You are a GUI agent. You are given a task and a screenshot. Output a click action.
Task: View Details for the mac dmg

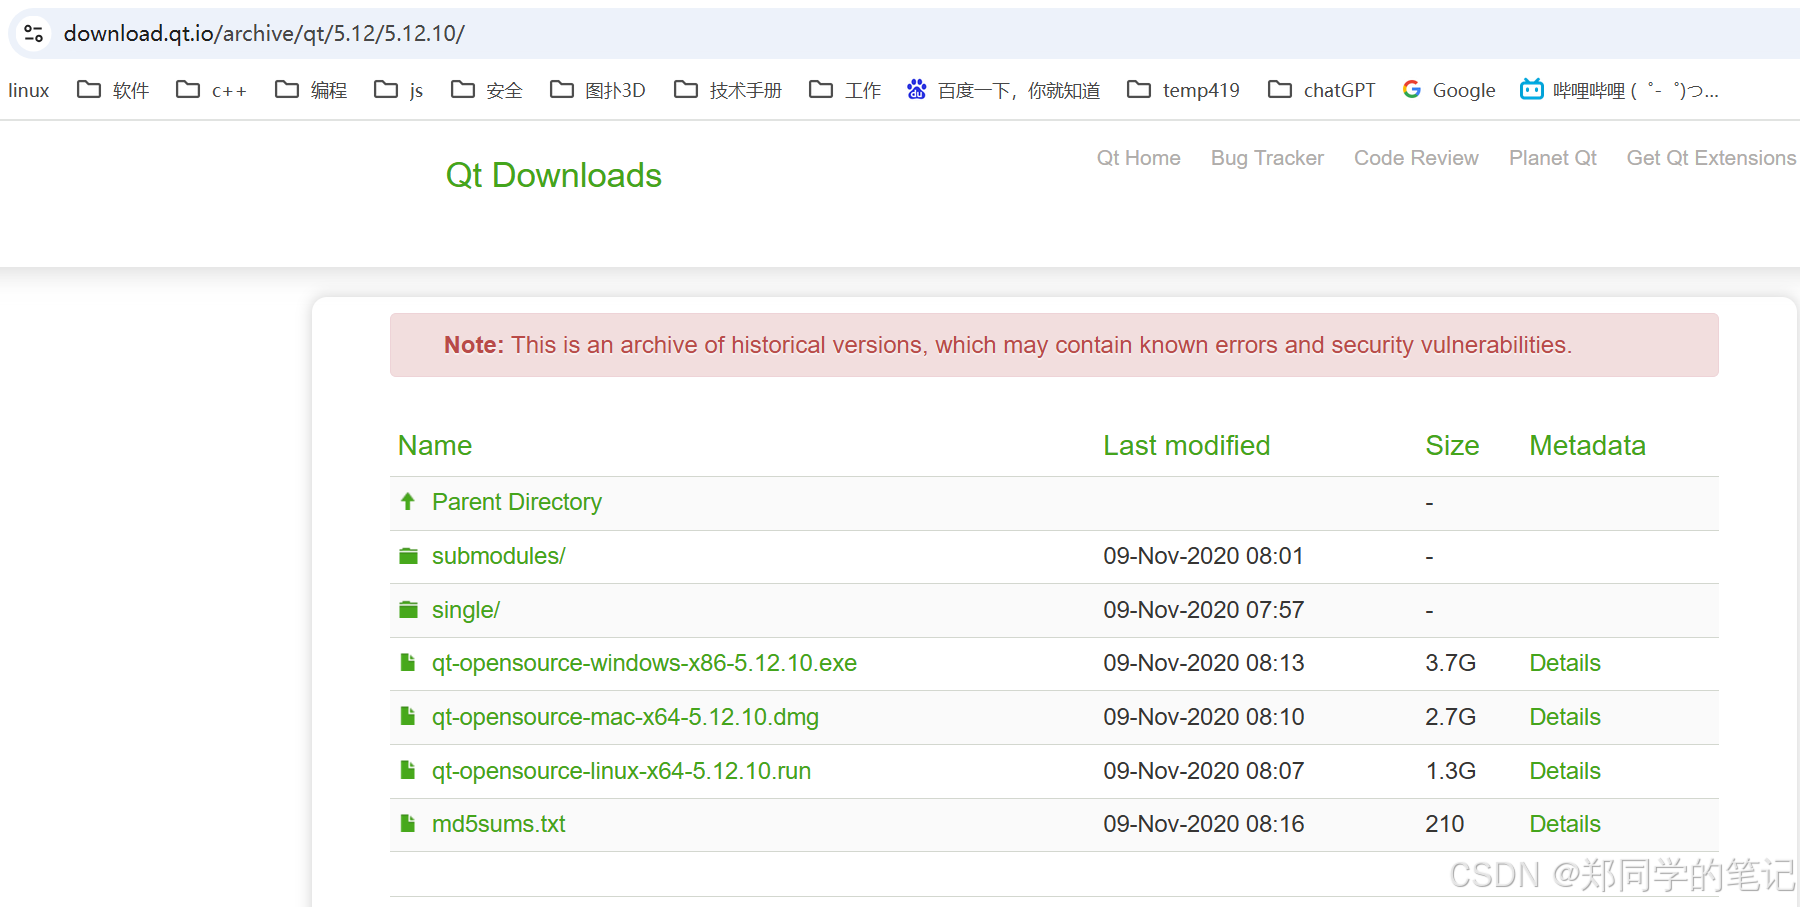[1565, 717]
